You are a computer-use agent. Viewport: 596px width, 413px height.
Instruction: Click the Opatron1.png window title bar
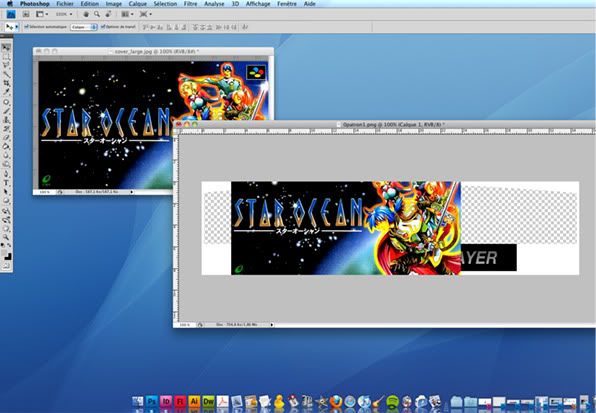pyautogui.click(x=384, y=124)
